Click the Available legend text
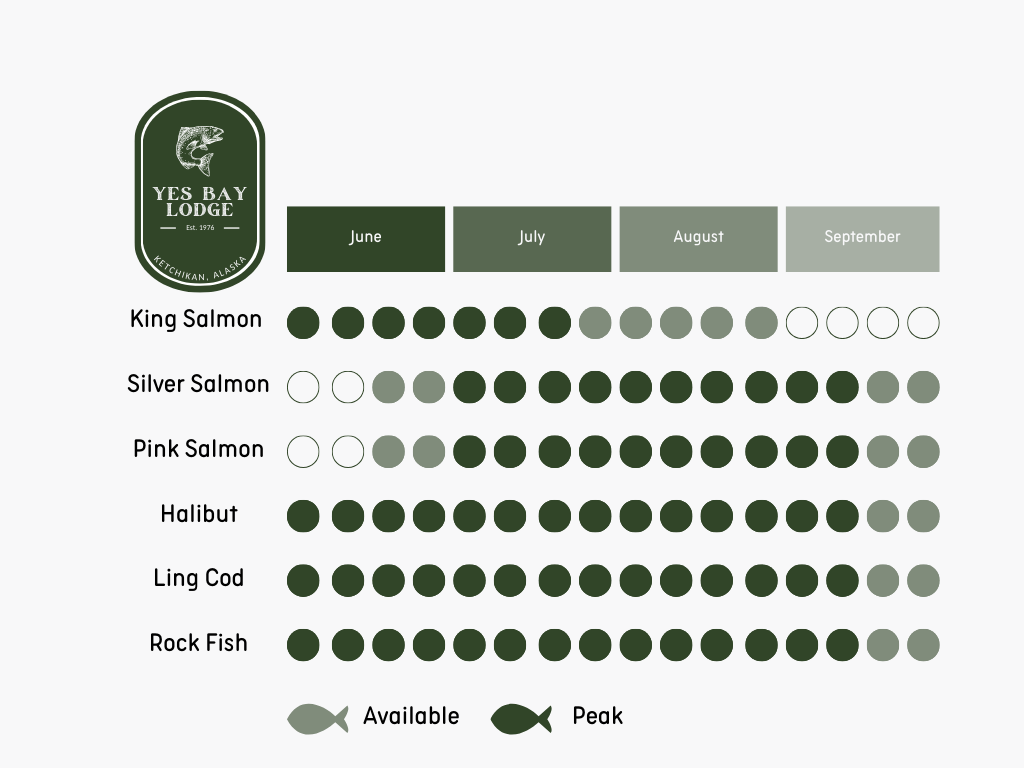This screenshot has width=1024, height=768. [411, 716]
